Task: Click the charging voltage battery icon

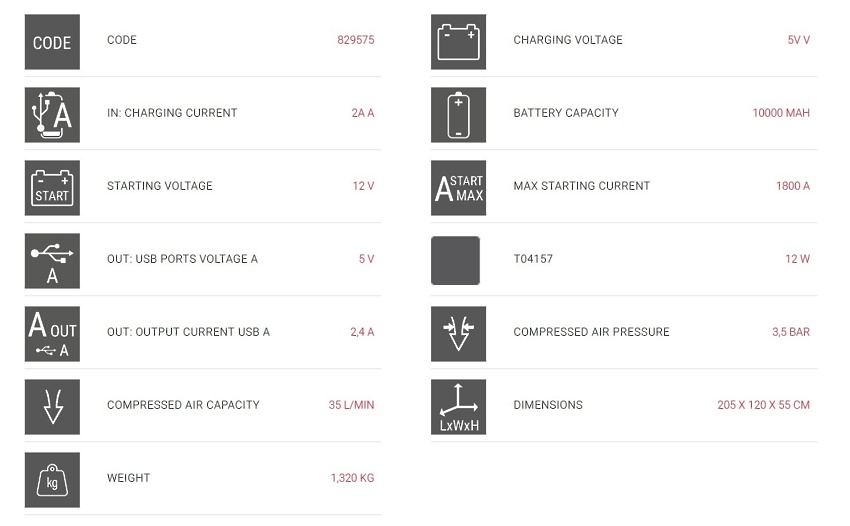Action: pos(459,42)
